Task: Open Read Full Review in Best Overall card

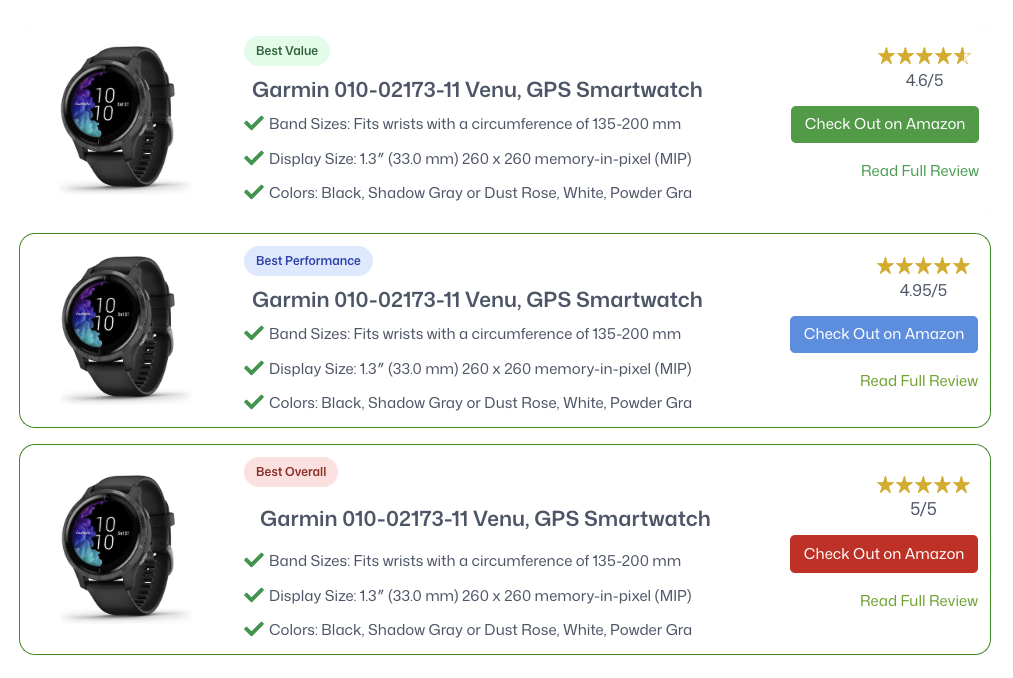Action: (x=919, y=600)
